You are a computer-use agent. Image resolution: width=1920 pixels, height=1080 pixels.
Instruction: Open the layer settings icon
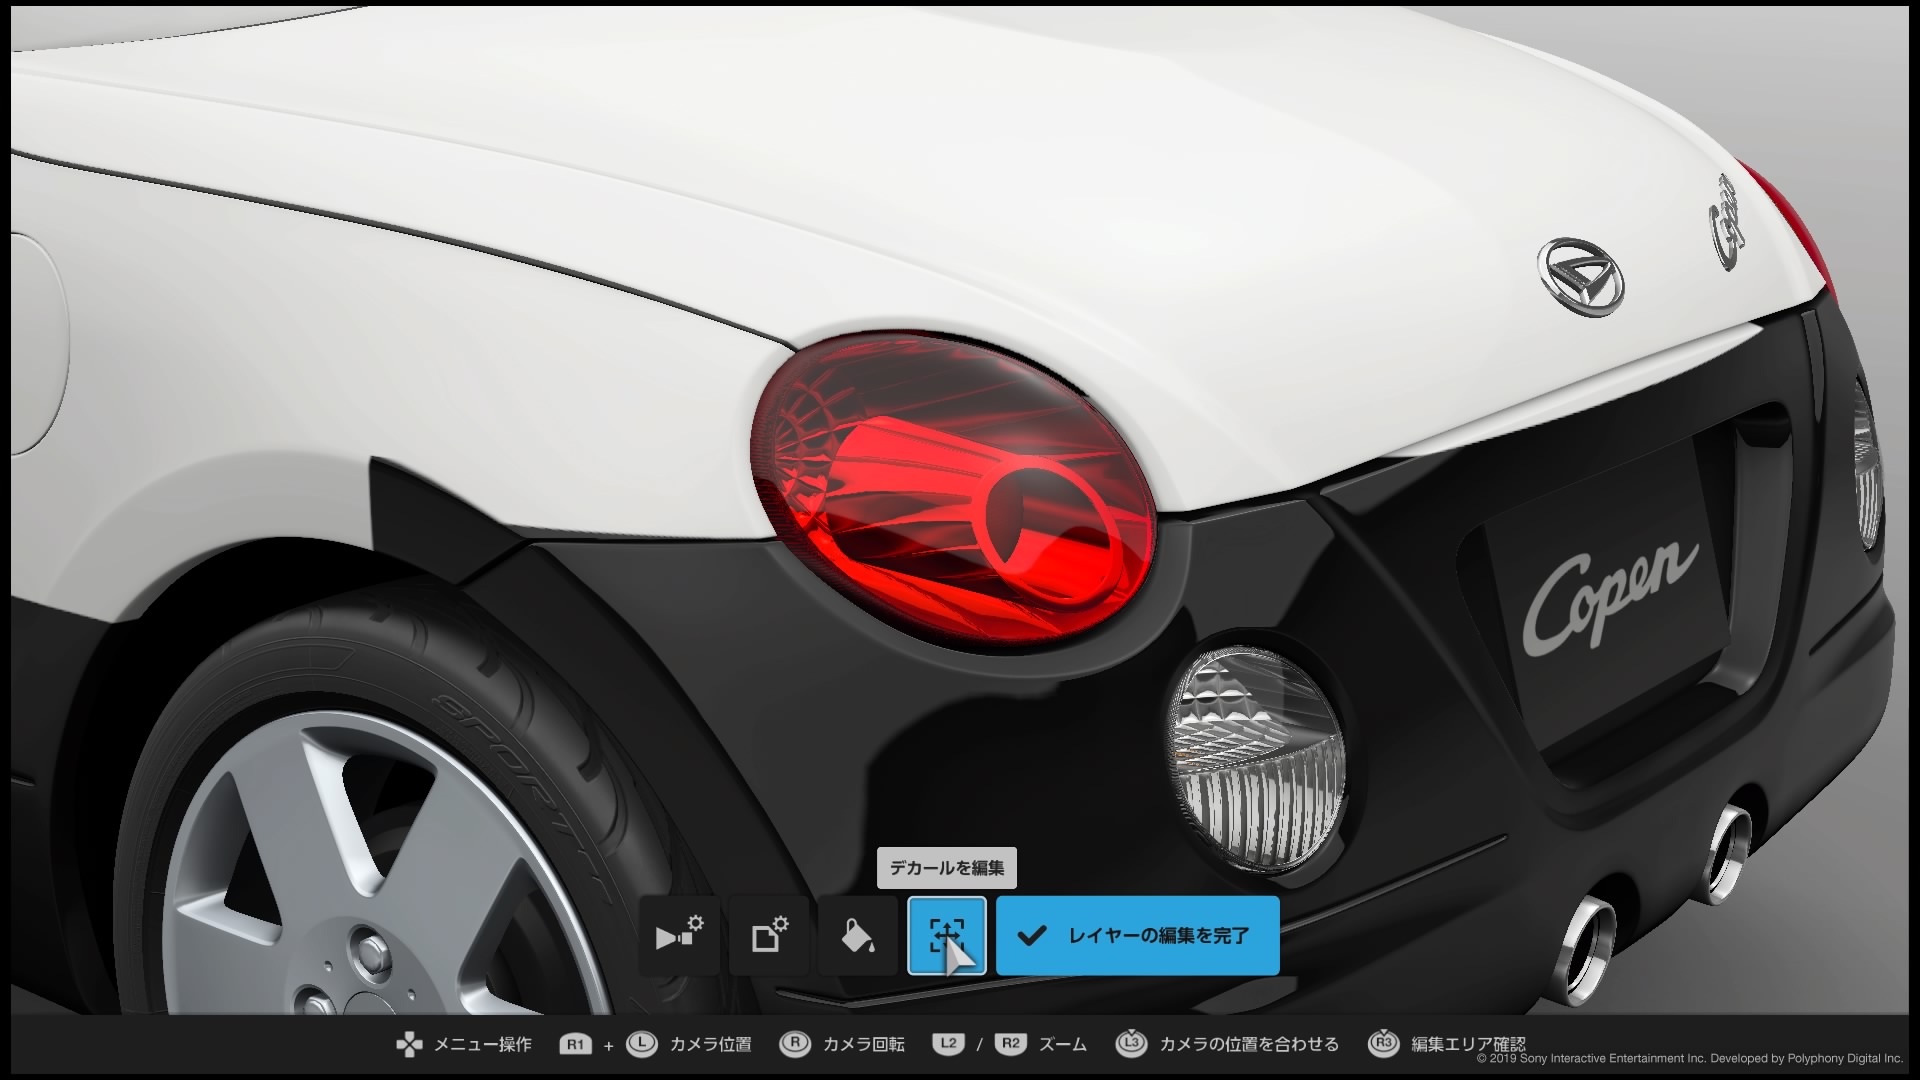pyautogui.click(x=768, y=935)
